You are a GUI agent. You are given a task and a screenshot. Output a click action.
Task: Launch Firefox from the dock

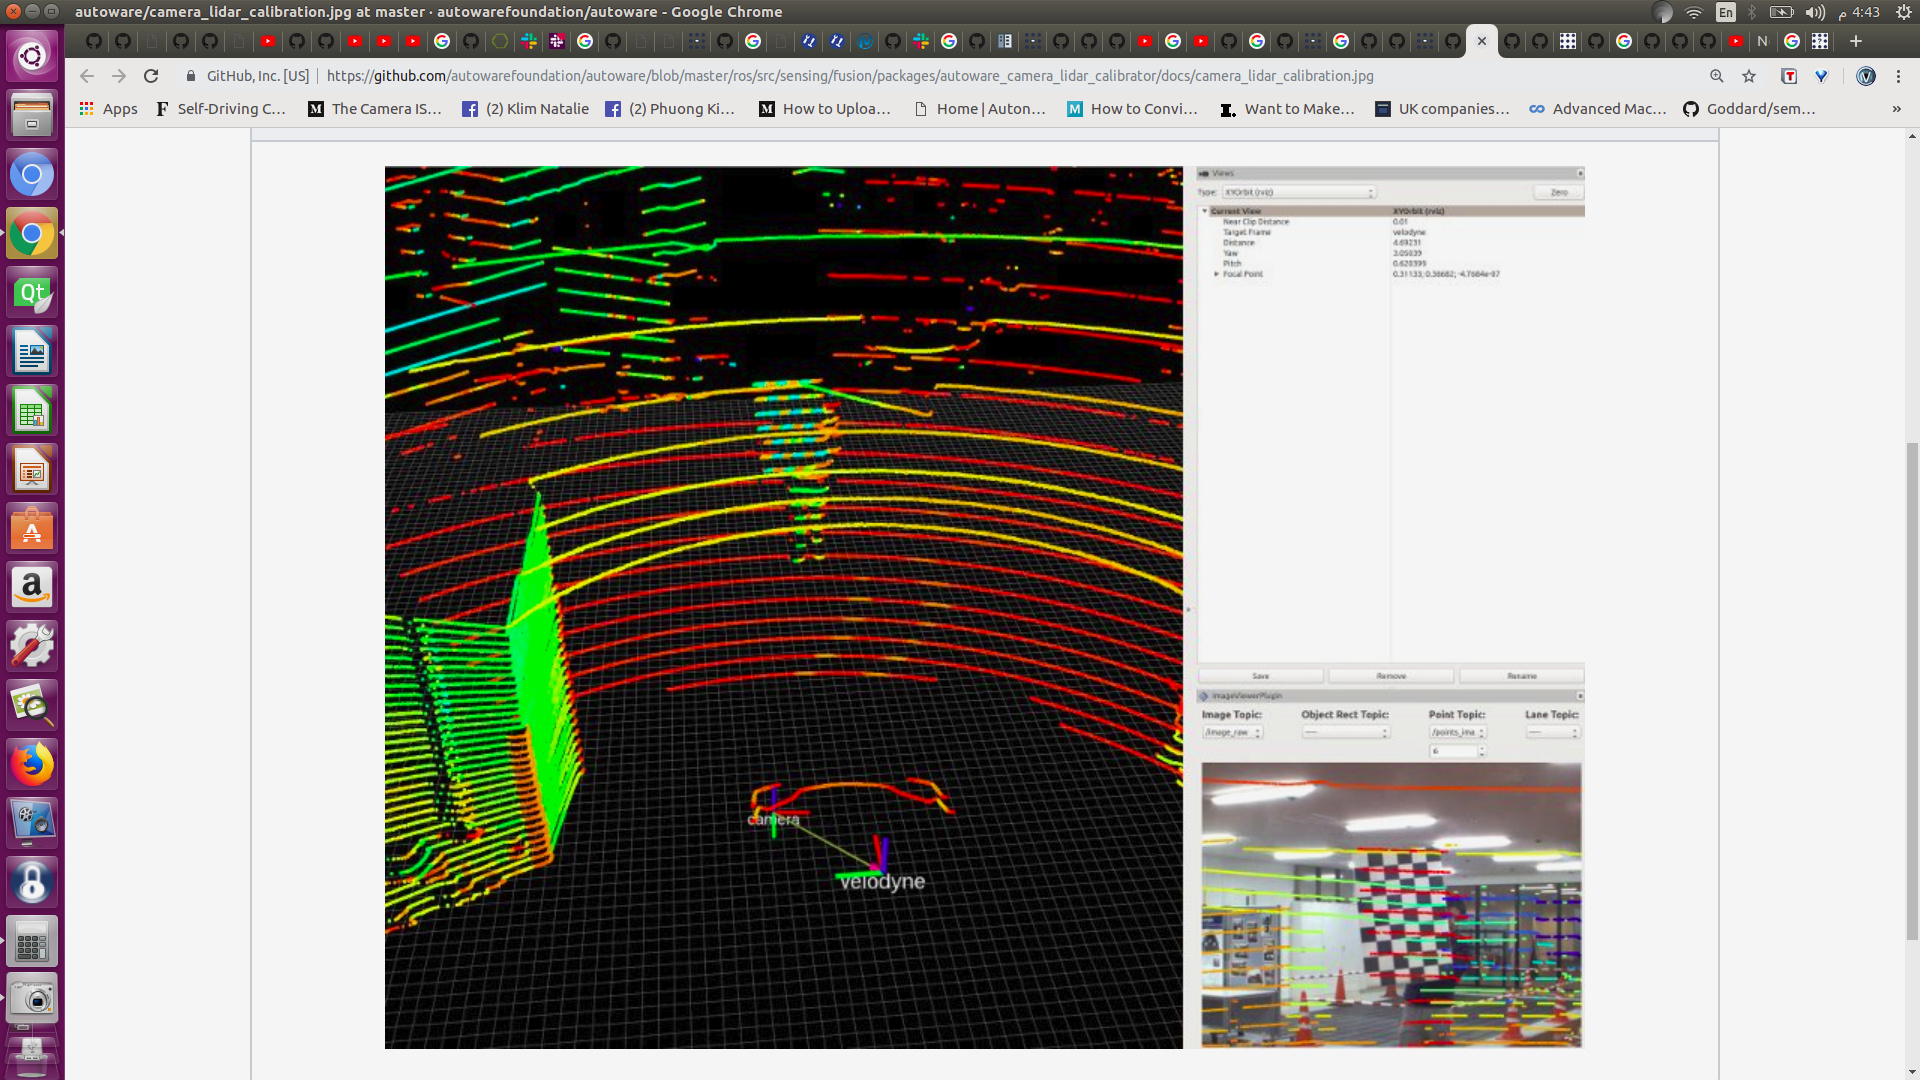(32, 765)
